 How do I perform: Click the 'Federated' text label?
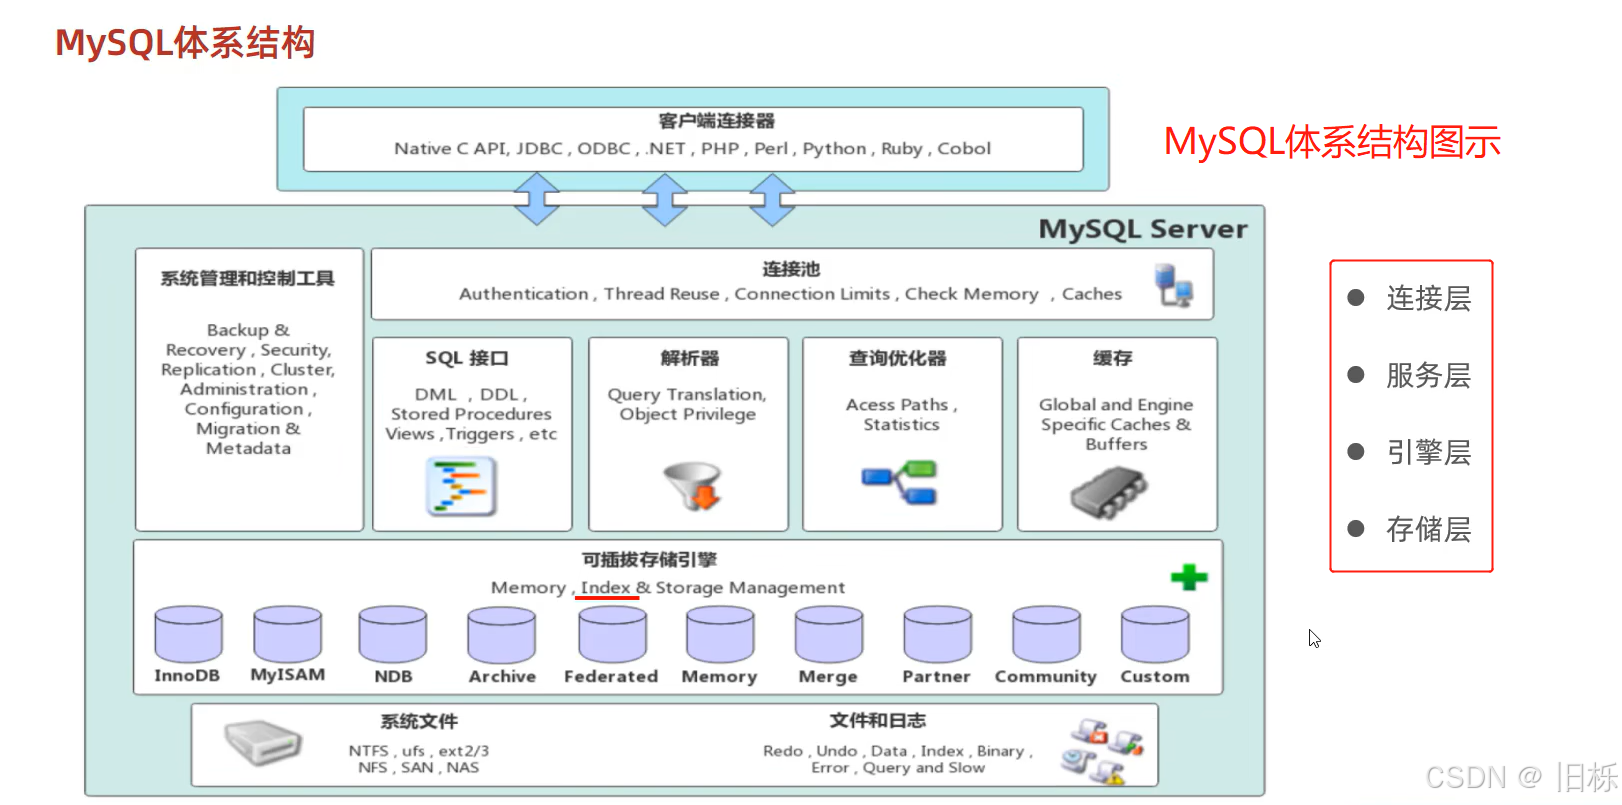[611, 676]
